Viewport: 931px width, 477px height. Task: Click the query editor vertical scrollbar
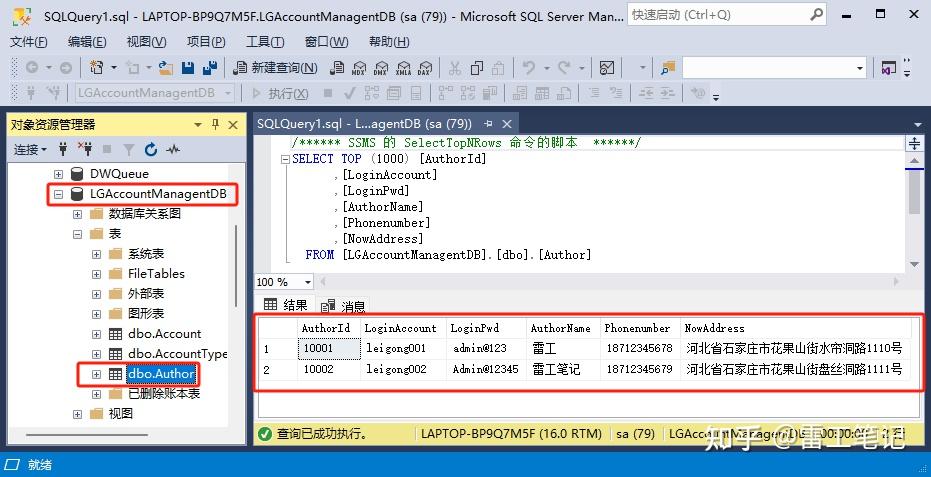pyautogui.click(x=914, y=192)
